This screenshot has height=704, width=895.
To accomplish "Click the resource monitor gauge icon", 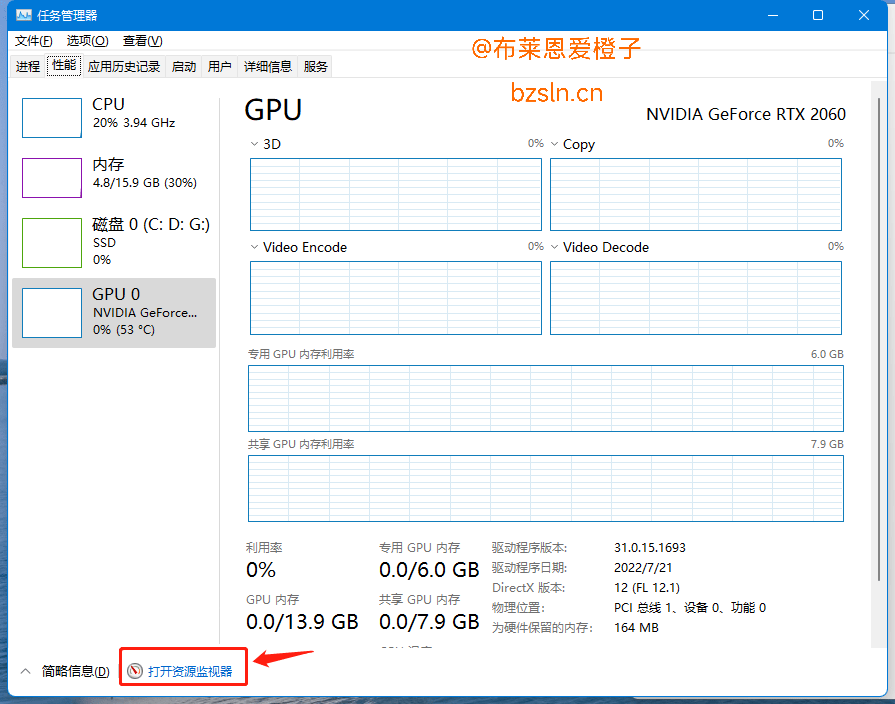I will coord(135,671).
